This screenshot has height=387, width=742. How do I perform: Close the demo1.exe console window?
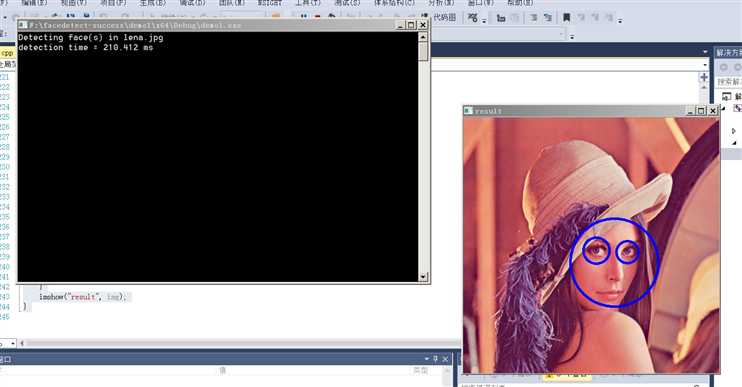point(423,25)
